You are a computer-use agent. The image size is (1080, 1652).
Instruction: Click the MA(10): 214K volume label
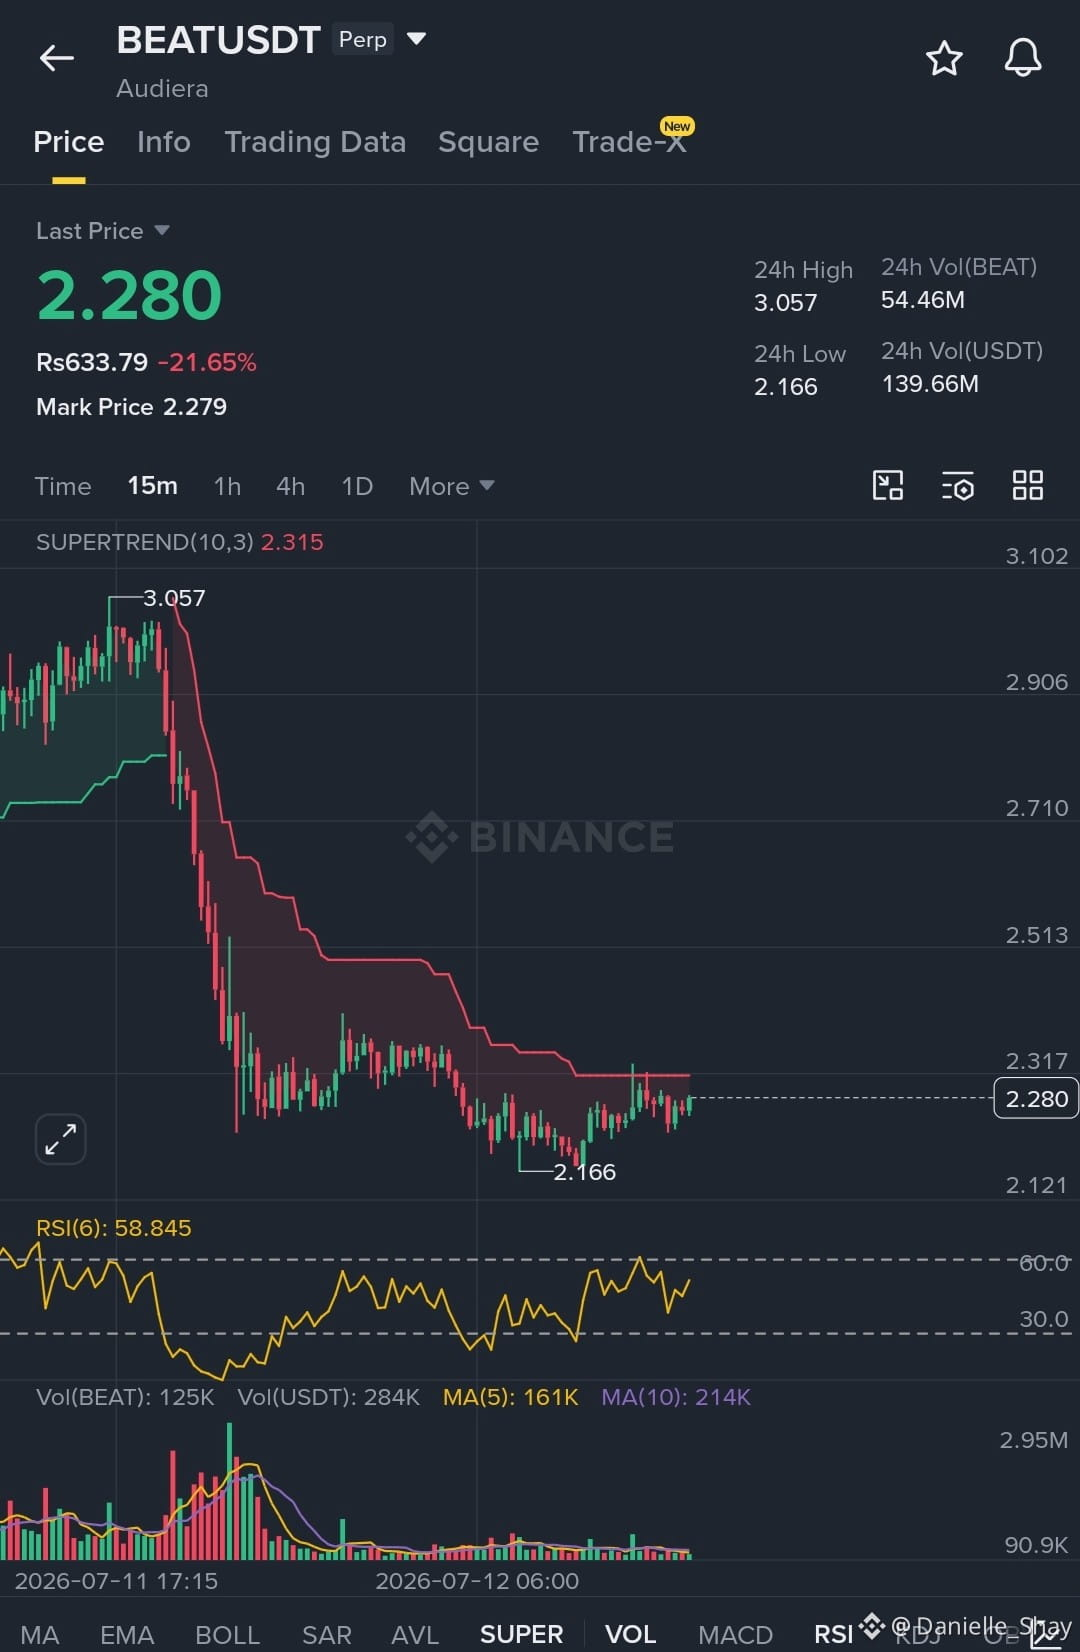point(676,1397)
